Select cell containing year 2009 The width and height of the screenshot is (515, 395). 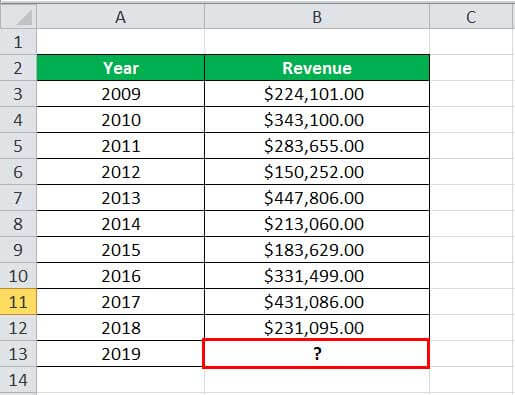click(120, 94)
